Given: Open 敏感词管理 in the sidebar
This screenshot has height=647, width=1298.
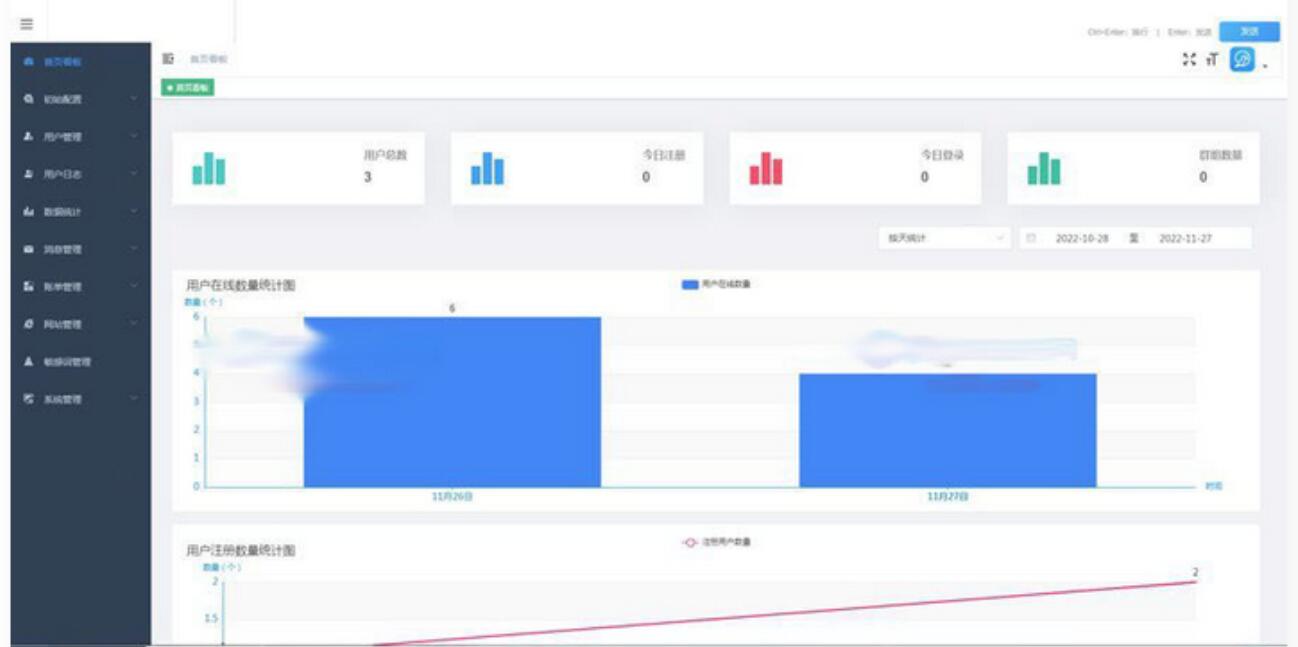Looking at the screenshot, I should pos(81,361).
